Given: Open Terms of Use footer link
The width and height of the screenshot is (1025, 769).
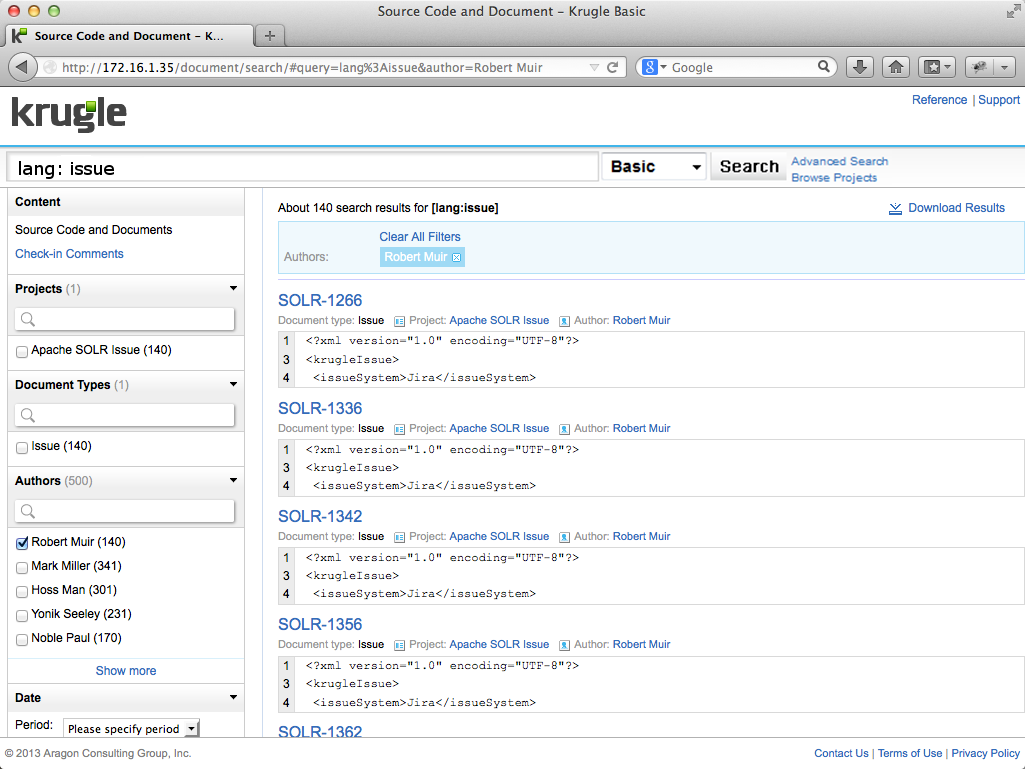Looking at the screenshot, I should coord(910,753).
